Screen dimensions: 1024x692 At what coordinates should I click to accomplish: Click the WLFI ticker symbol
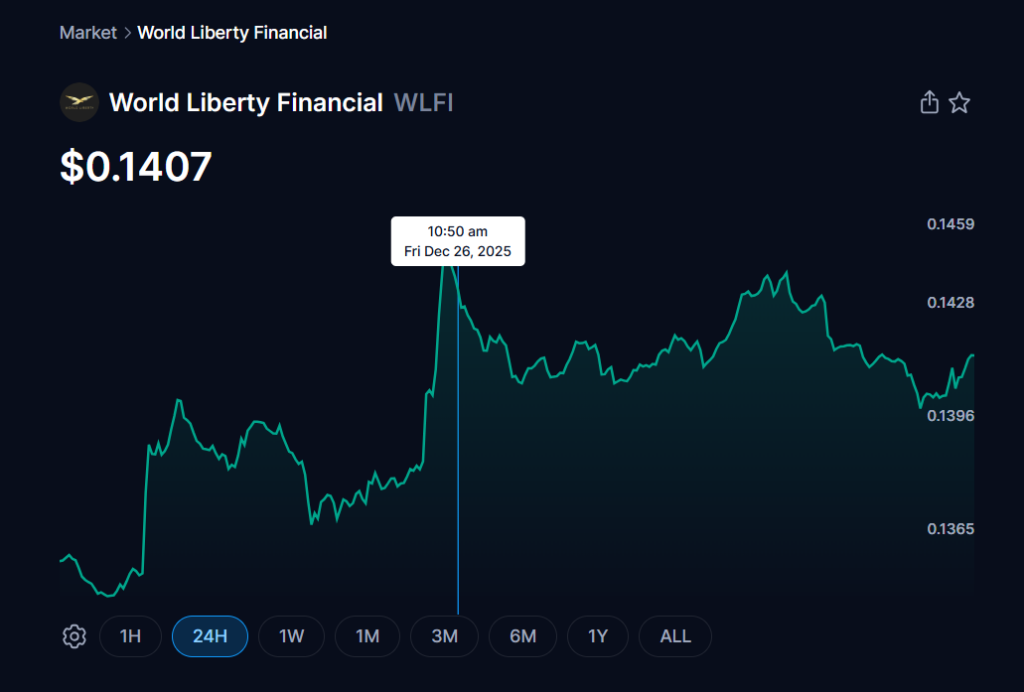coord(424,102)
